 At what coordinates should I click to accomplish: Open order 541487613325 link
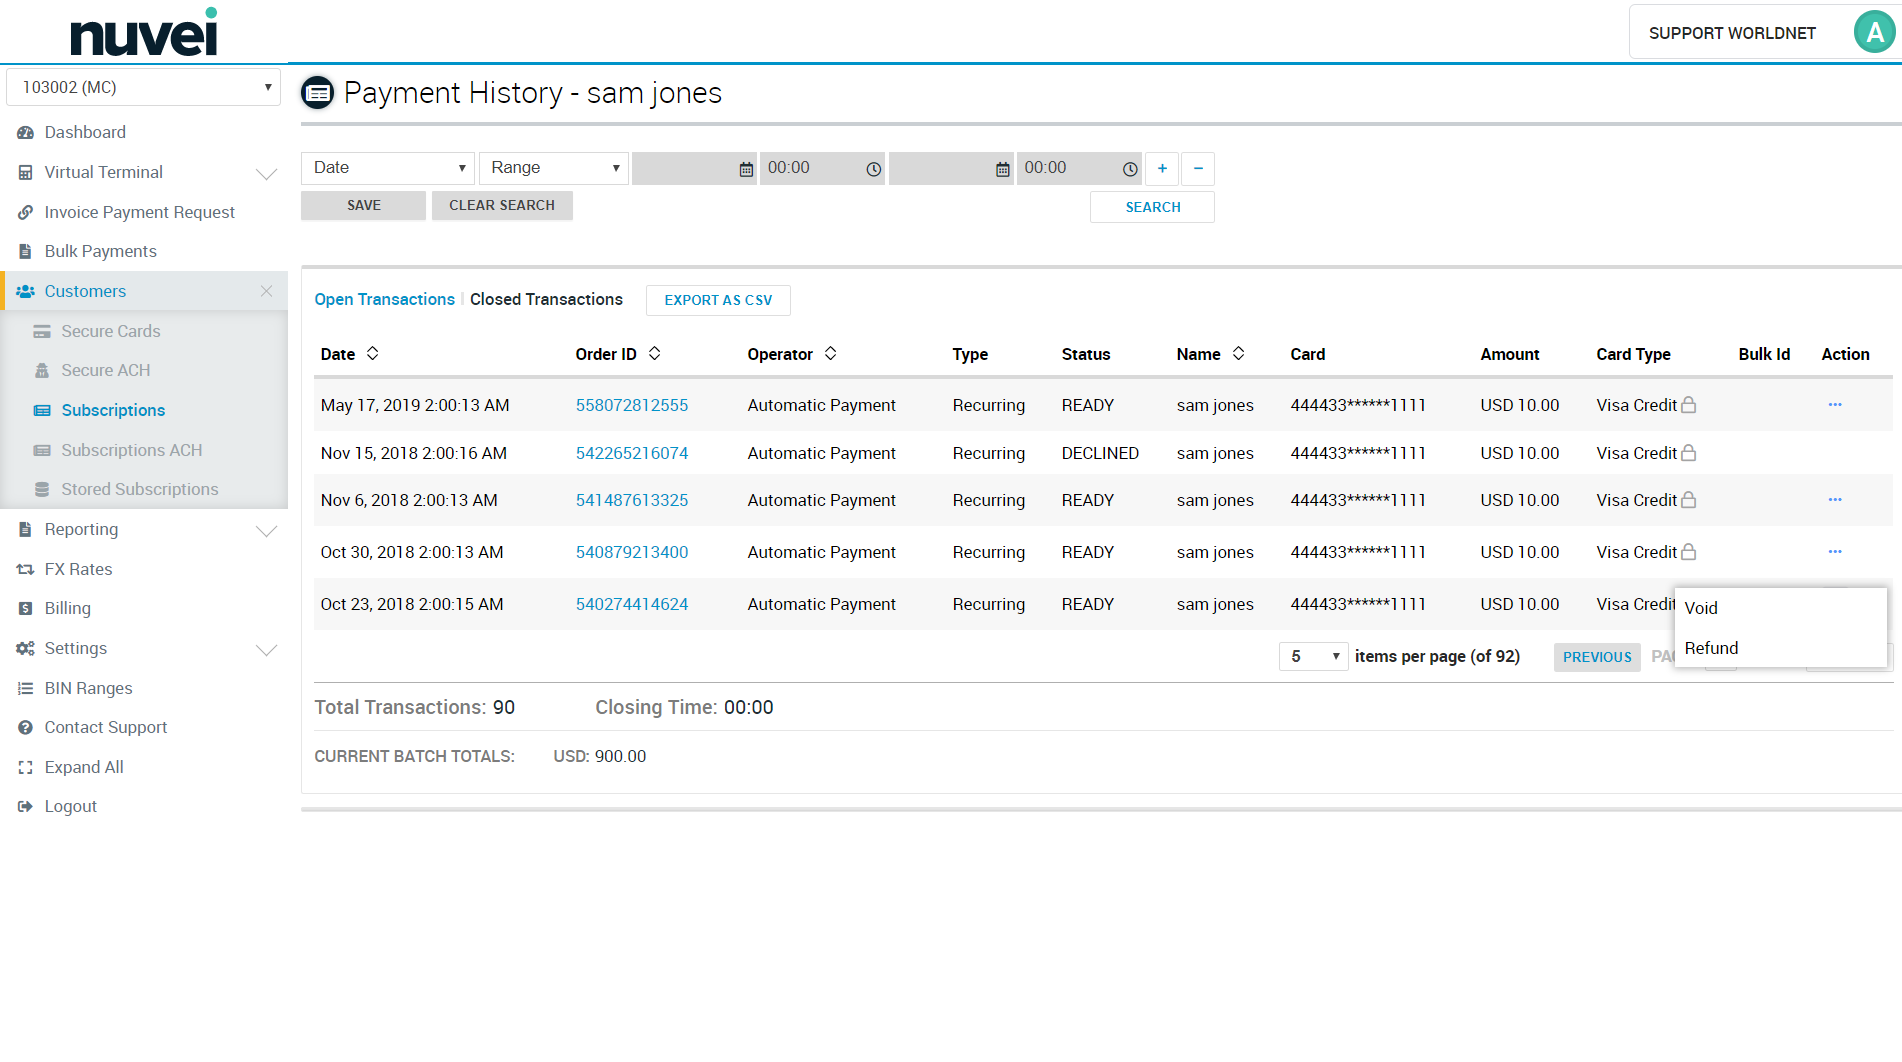tap(632, 500)
